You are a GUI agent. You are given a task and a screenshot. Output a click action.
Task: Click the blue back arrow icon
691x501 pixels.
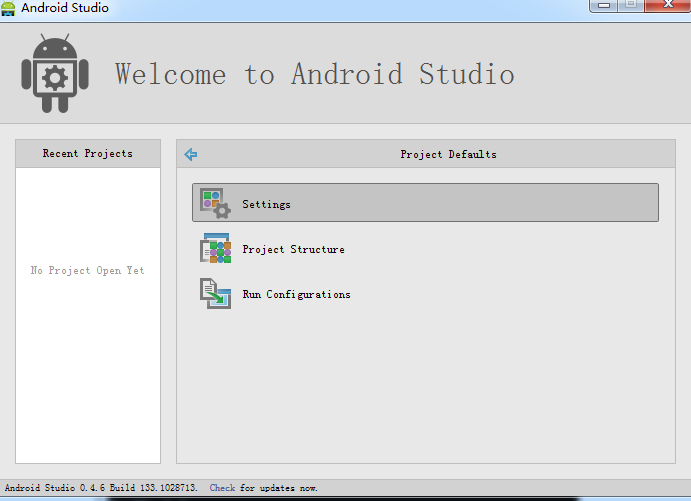pyautogui.click(x=191, y=154)
